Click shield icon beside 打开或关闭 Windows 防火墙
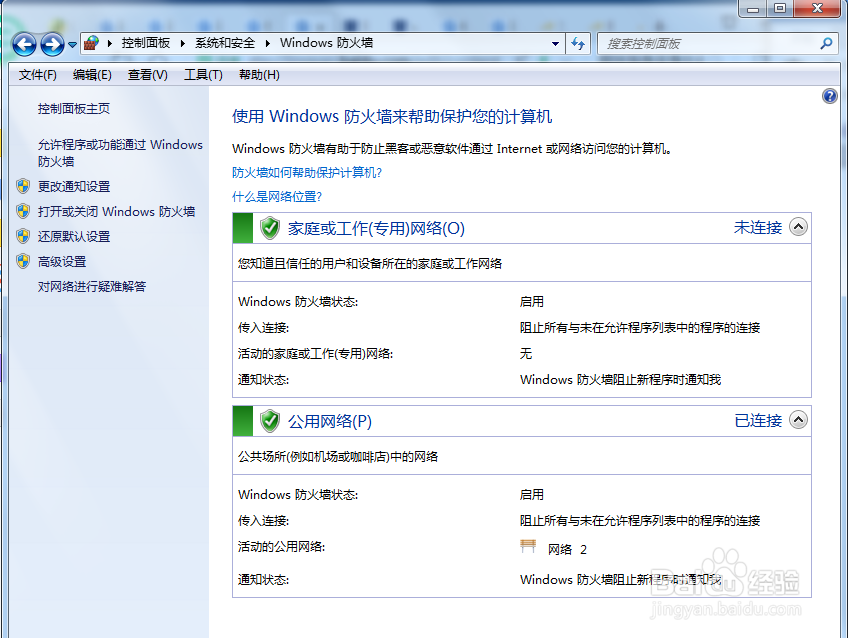The width and height of the screenshot is (848, 638). point(23,211)
